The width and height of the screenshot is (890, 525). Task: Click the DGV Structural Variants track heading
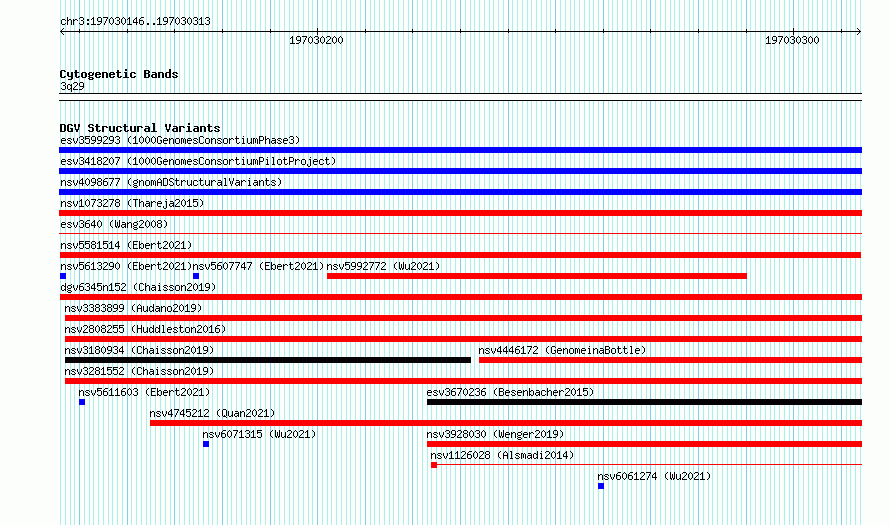[x=140, y=128]
